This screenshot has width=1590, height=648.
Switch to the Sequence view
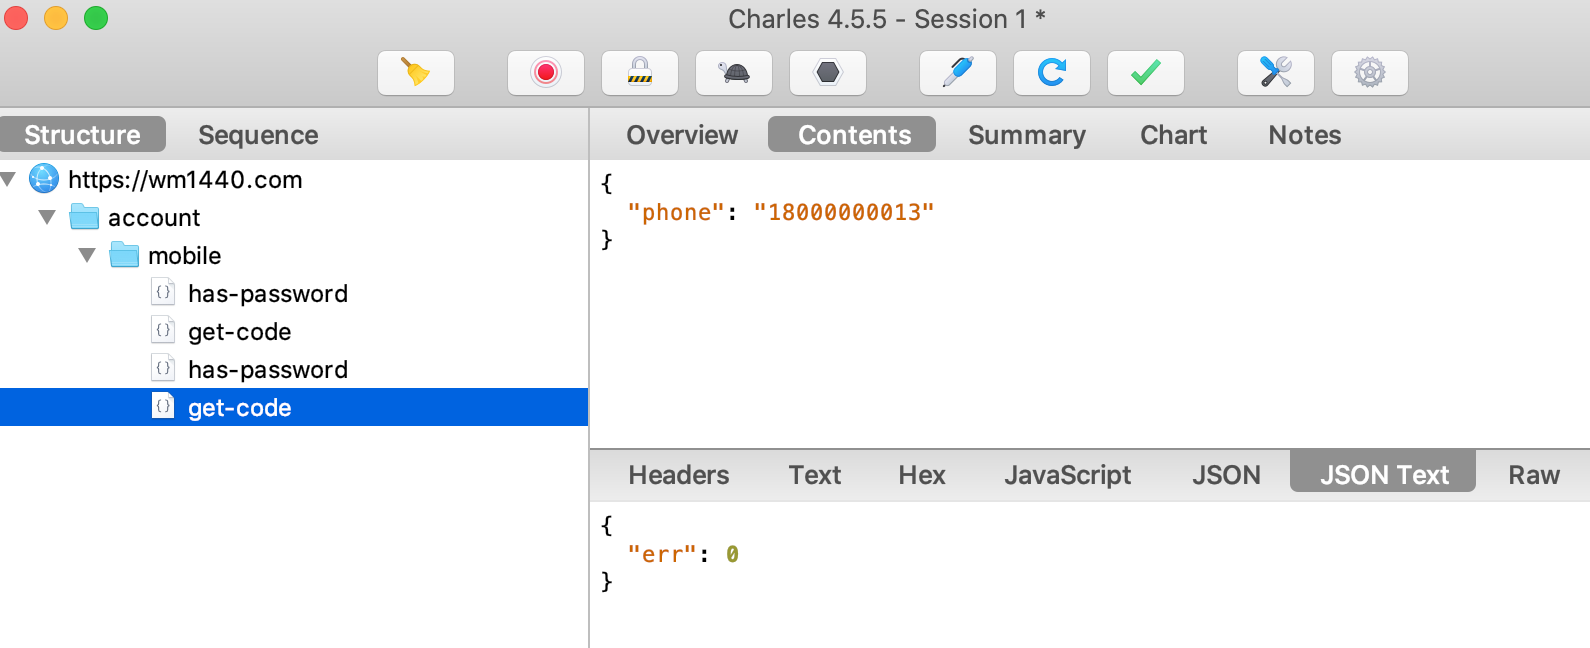pos(258,135)
